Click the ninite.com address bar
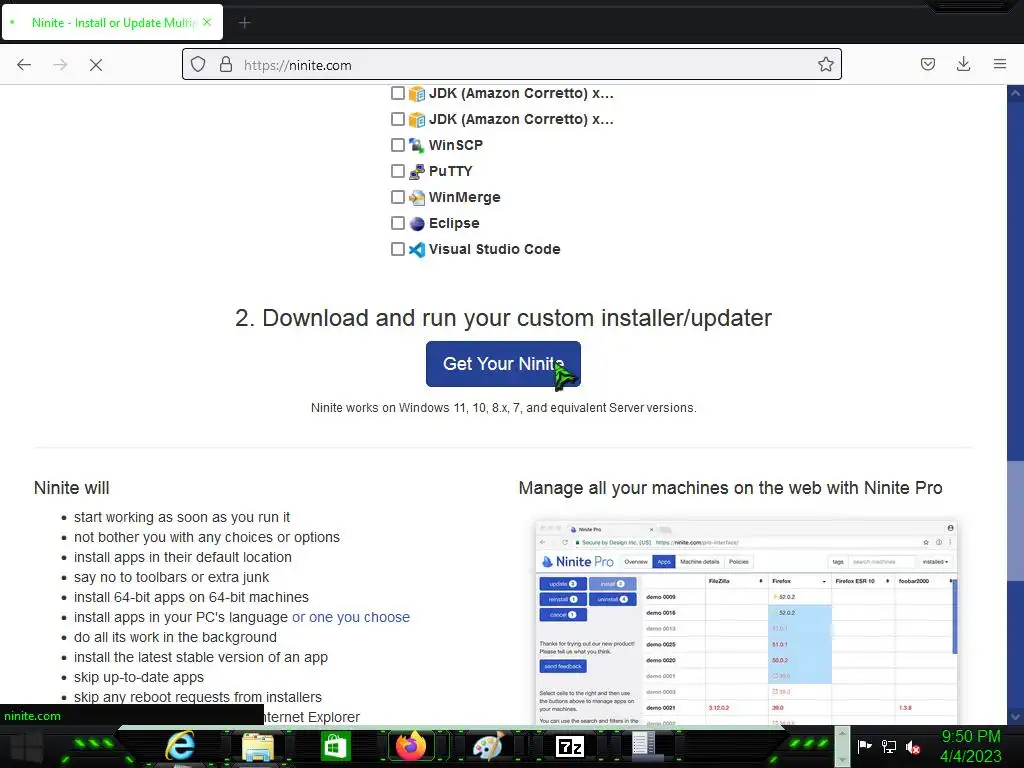The width and height of the screenshot is (1024, 768). tap(512, 64)
